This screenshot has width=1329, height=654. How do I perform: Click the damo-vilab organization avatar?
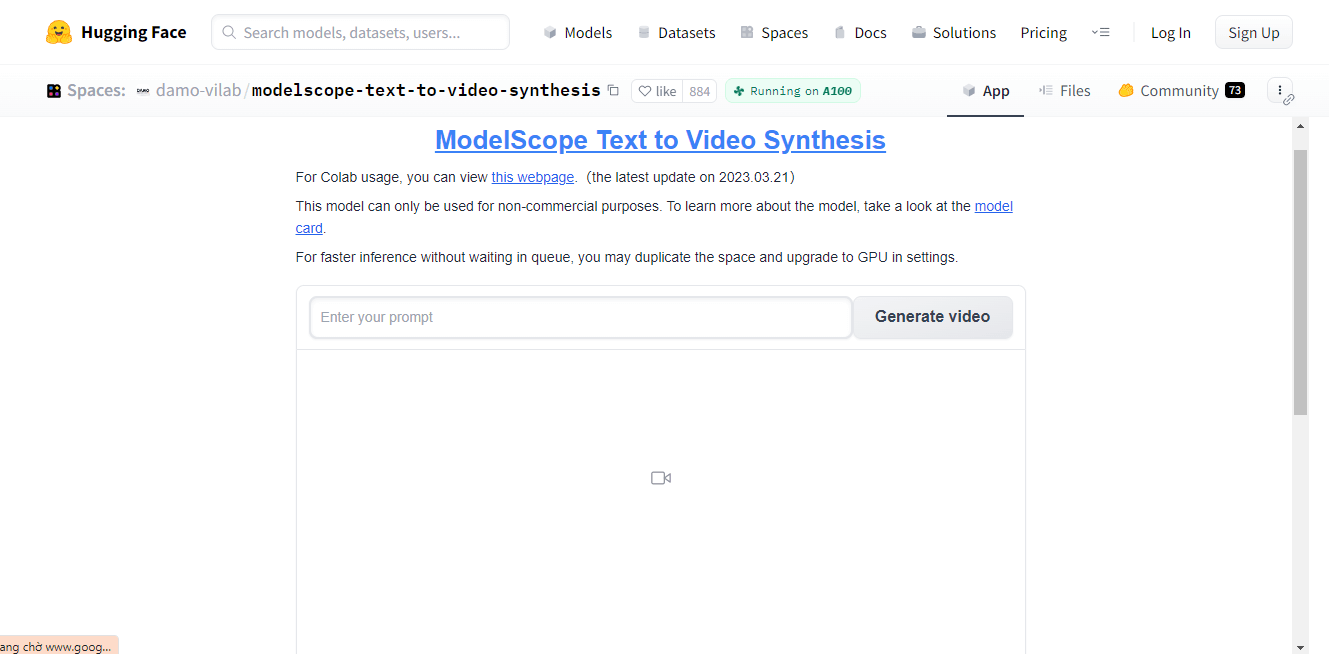point(143,91)
